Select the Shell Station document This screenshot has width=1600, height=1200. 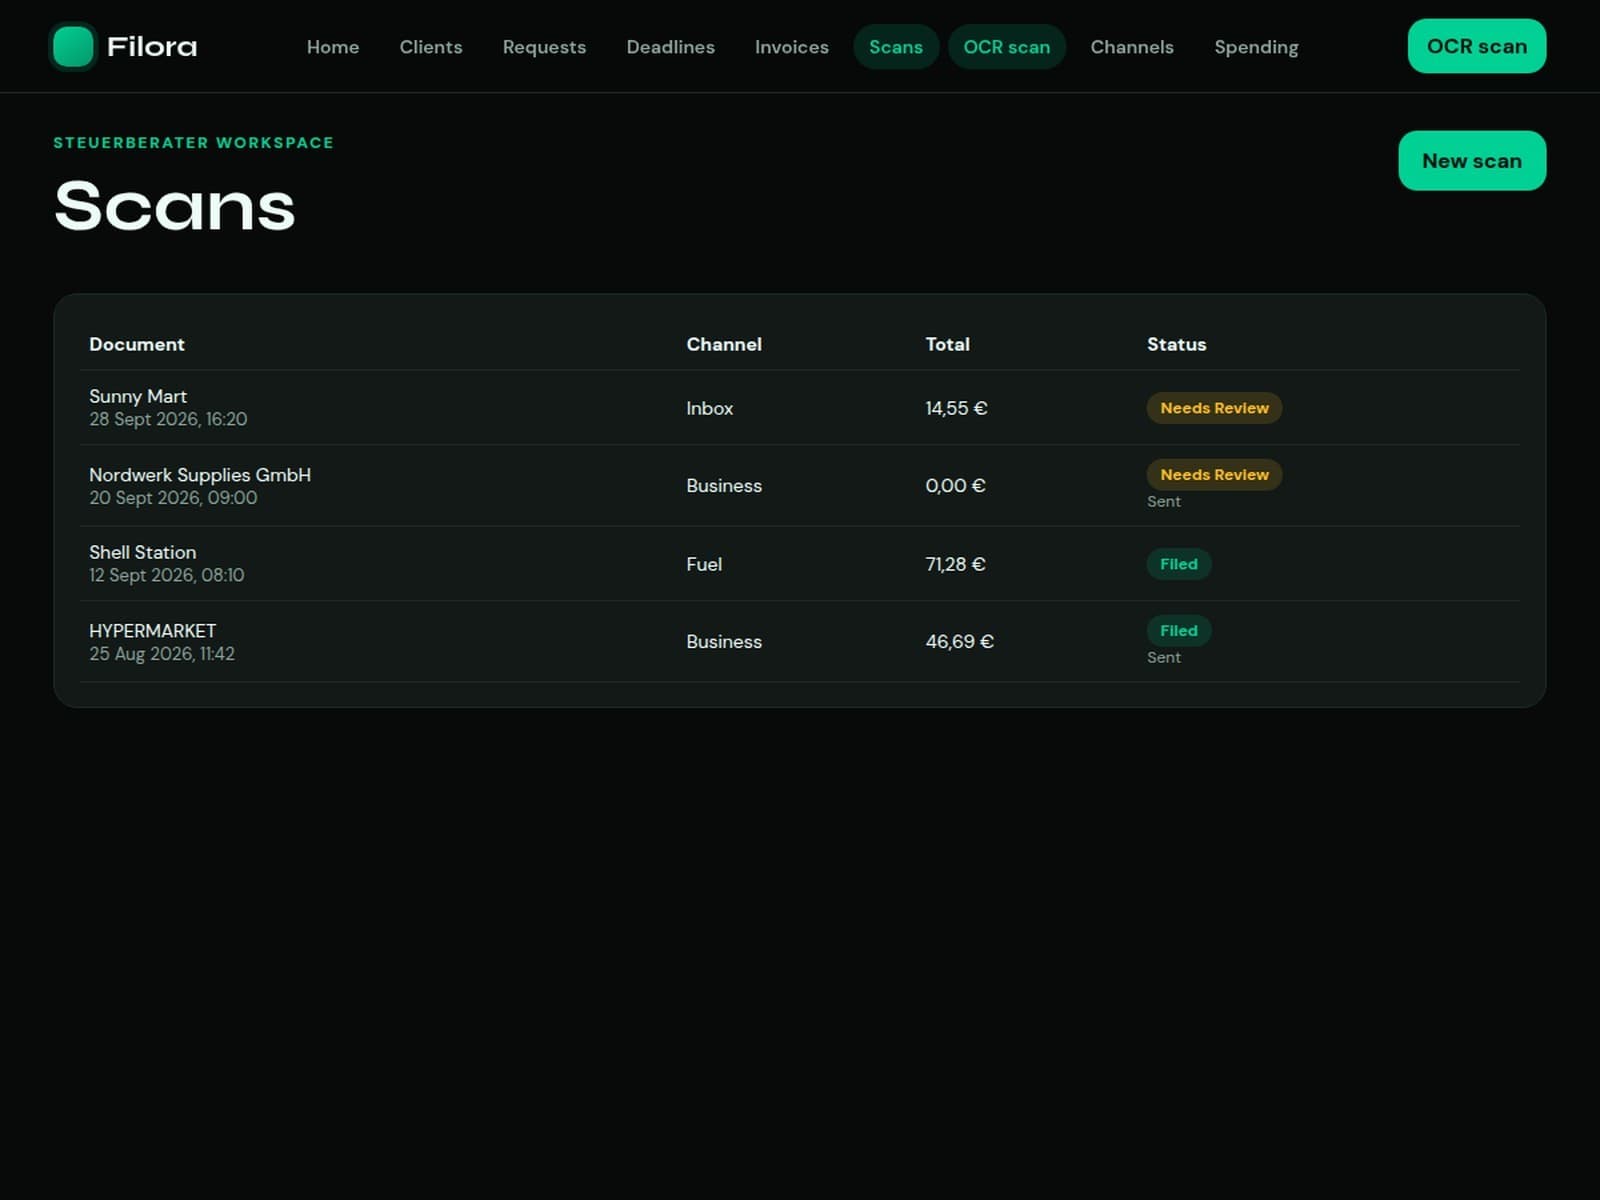click(800, 564)
